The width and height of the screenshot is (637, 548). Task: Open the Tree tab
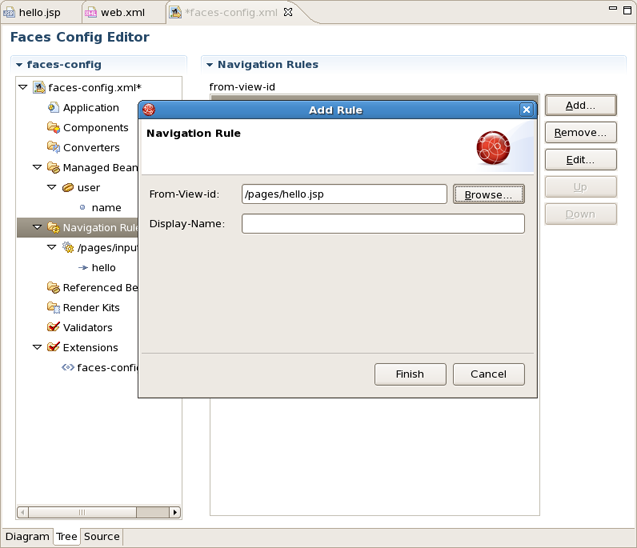pos(67,537)
